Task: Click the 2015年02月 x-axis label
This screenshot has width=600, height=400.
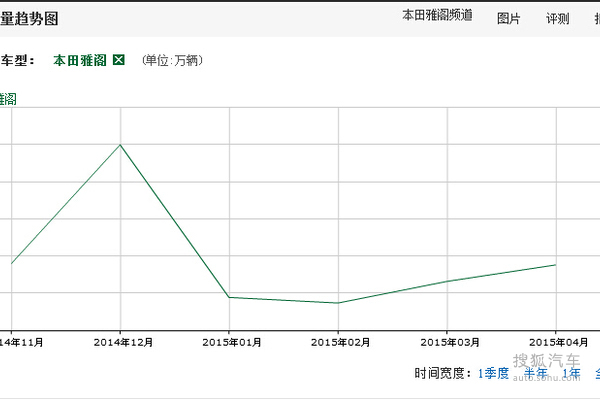Action: (338, 342)
